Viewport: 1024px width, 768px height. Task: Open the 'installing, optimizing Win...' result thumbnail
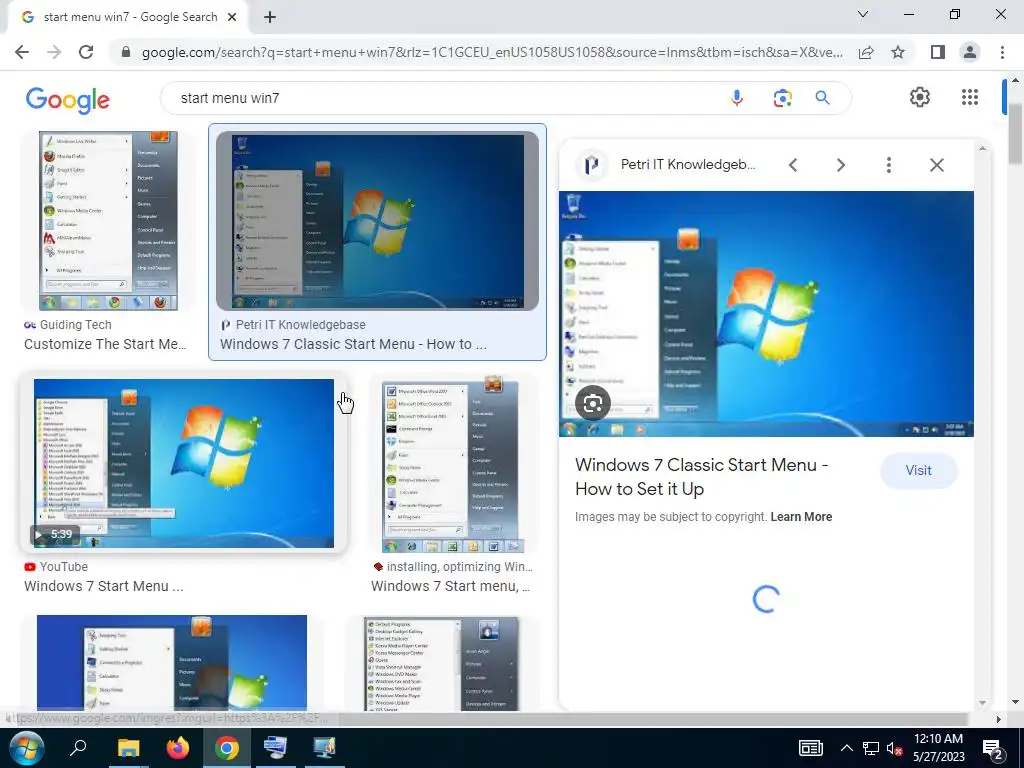tap(452, 463)
